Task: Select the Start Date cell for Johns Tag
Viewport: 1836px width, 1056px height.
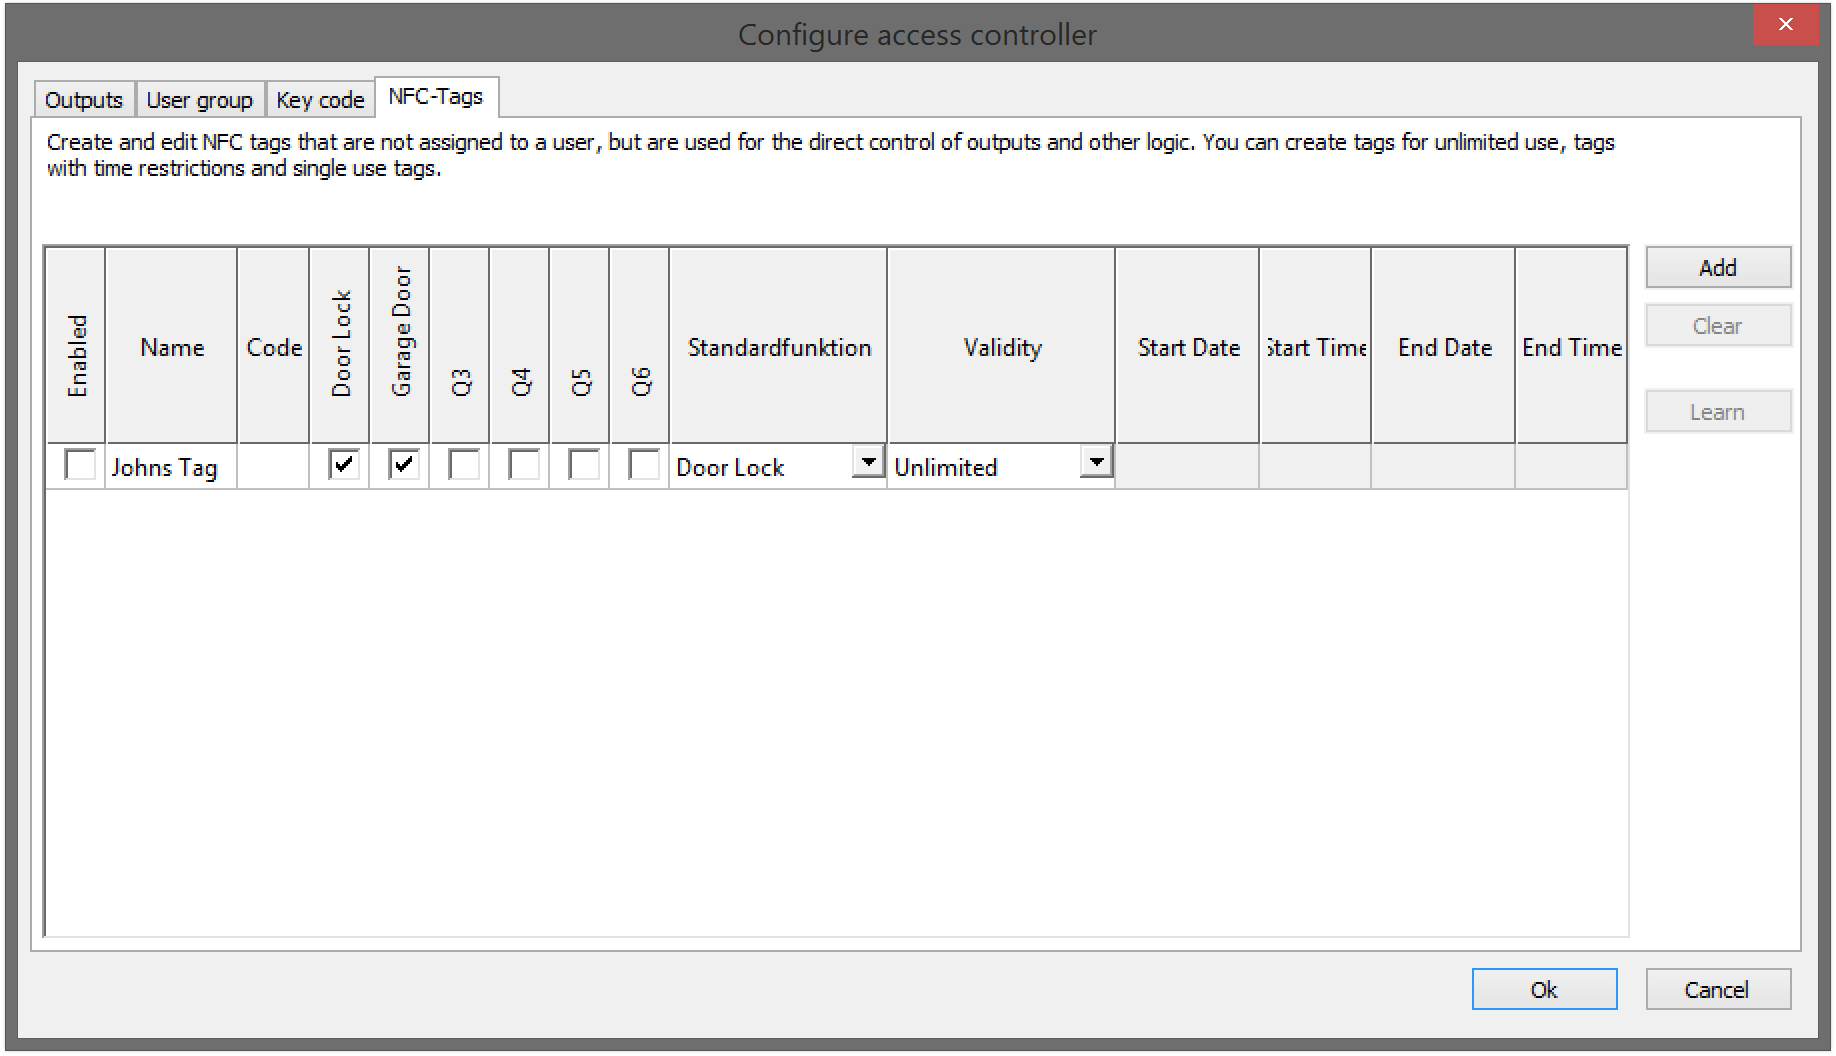Action: coord(1186,466)
